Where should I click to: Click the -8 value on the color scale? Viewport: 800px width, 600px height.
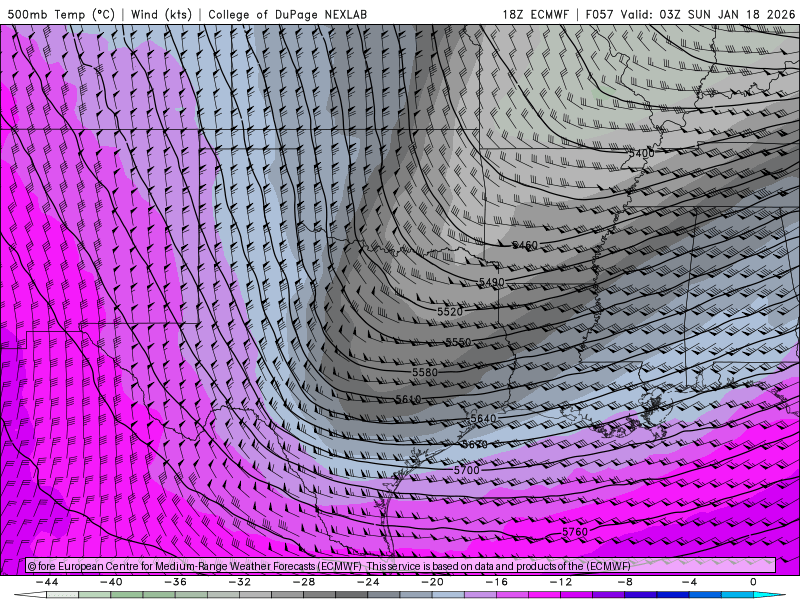coord(625,582)
